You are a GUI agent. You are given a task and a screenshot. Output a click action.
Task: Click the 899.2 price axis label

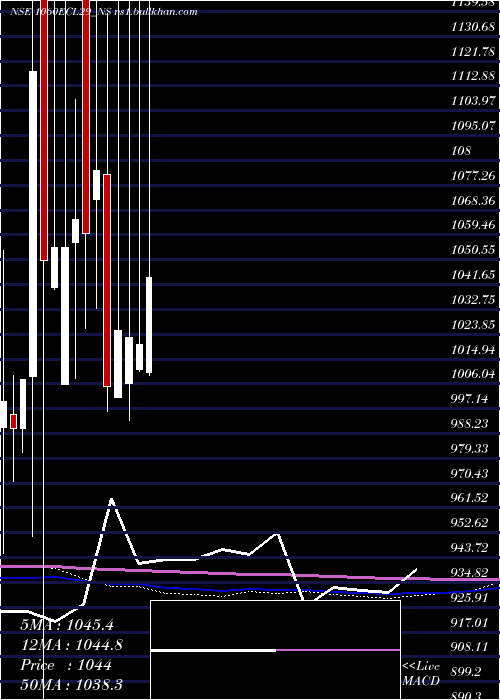[x=467, y=671]
